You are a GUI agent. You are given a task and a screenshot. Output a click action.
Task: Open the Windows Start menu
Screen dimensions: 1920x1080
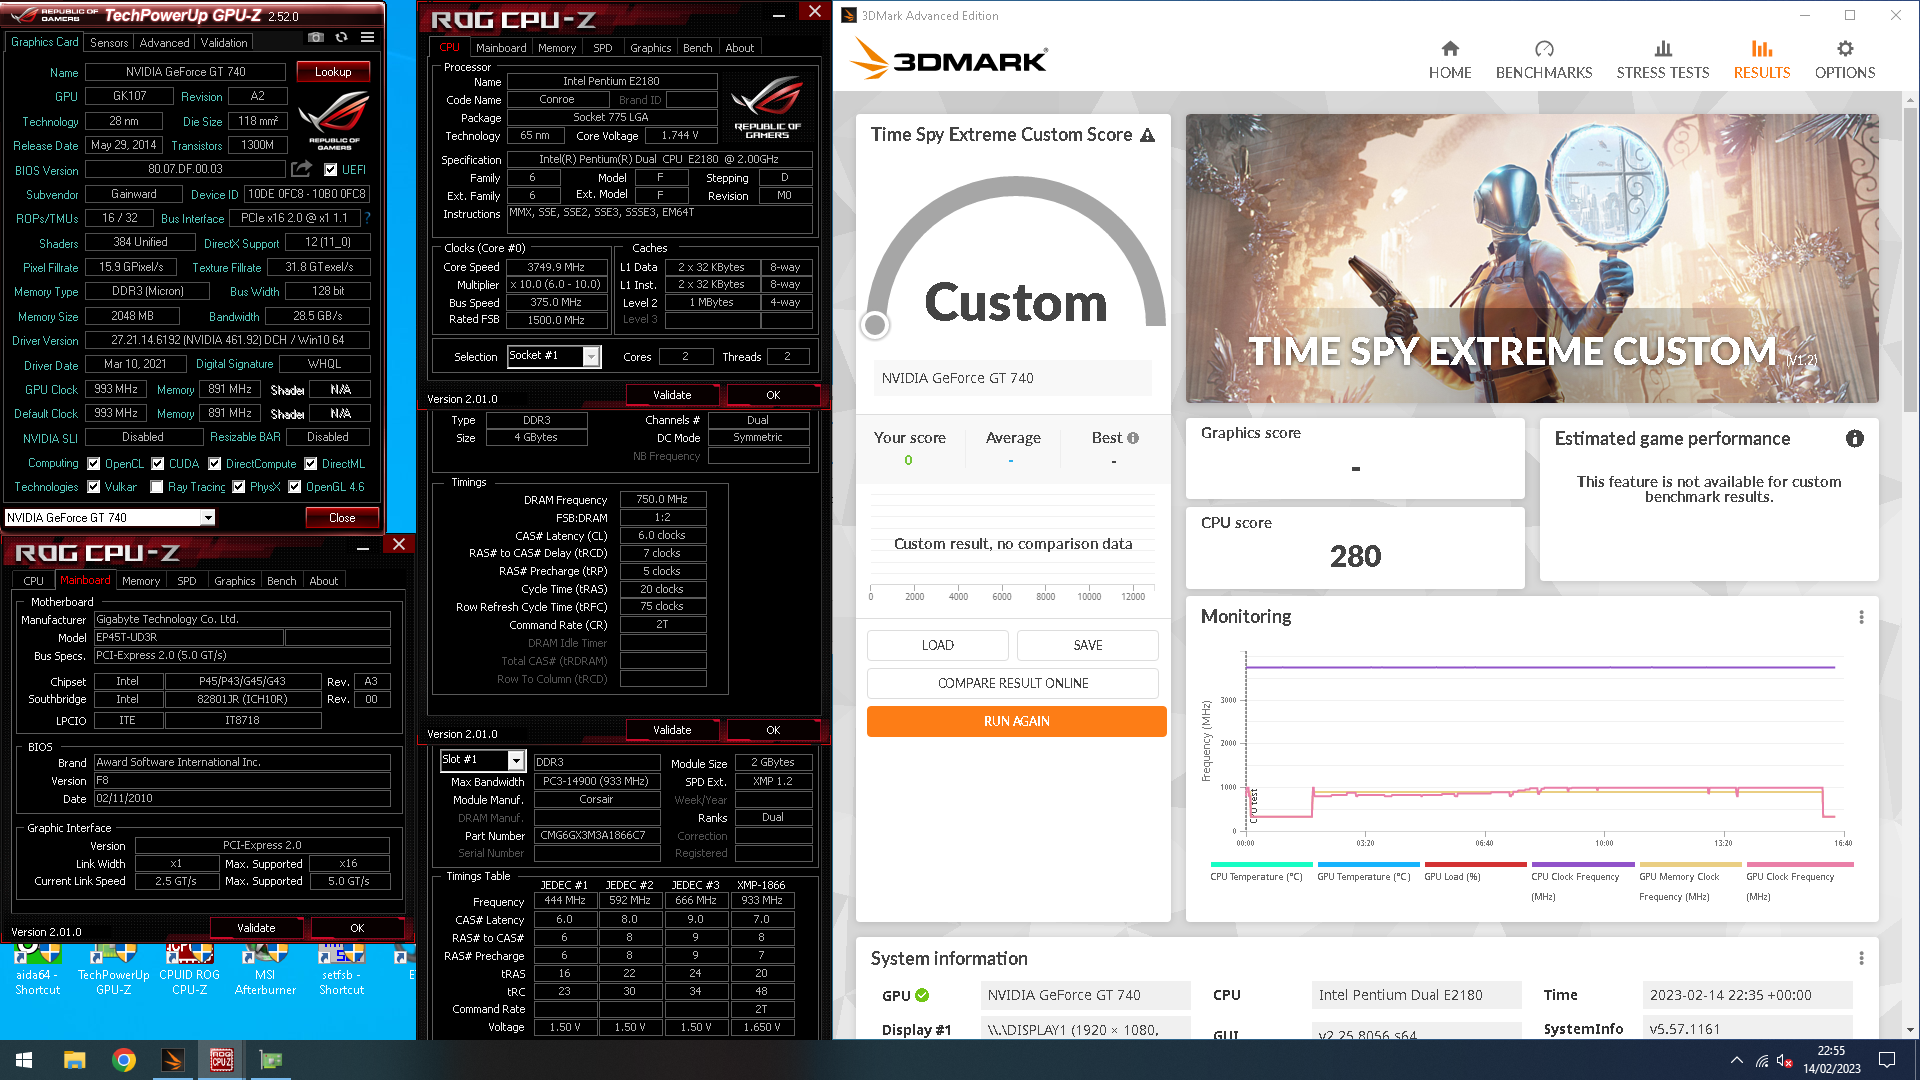pos(24,1060)
